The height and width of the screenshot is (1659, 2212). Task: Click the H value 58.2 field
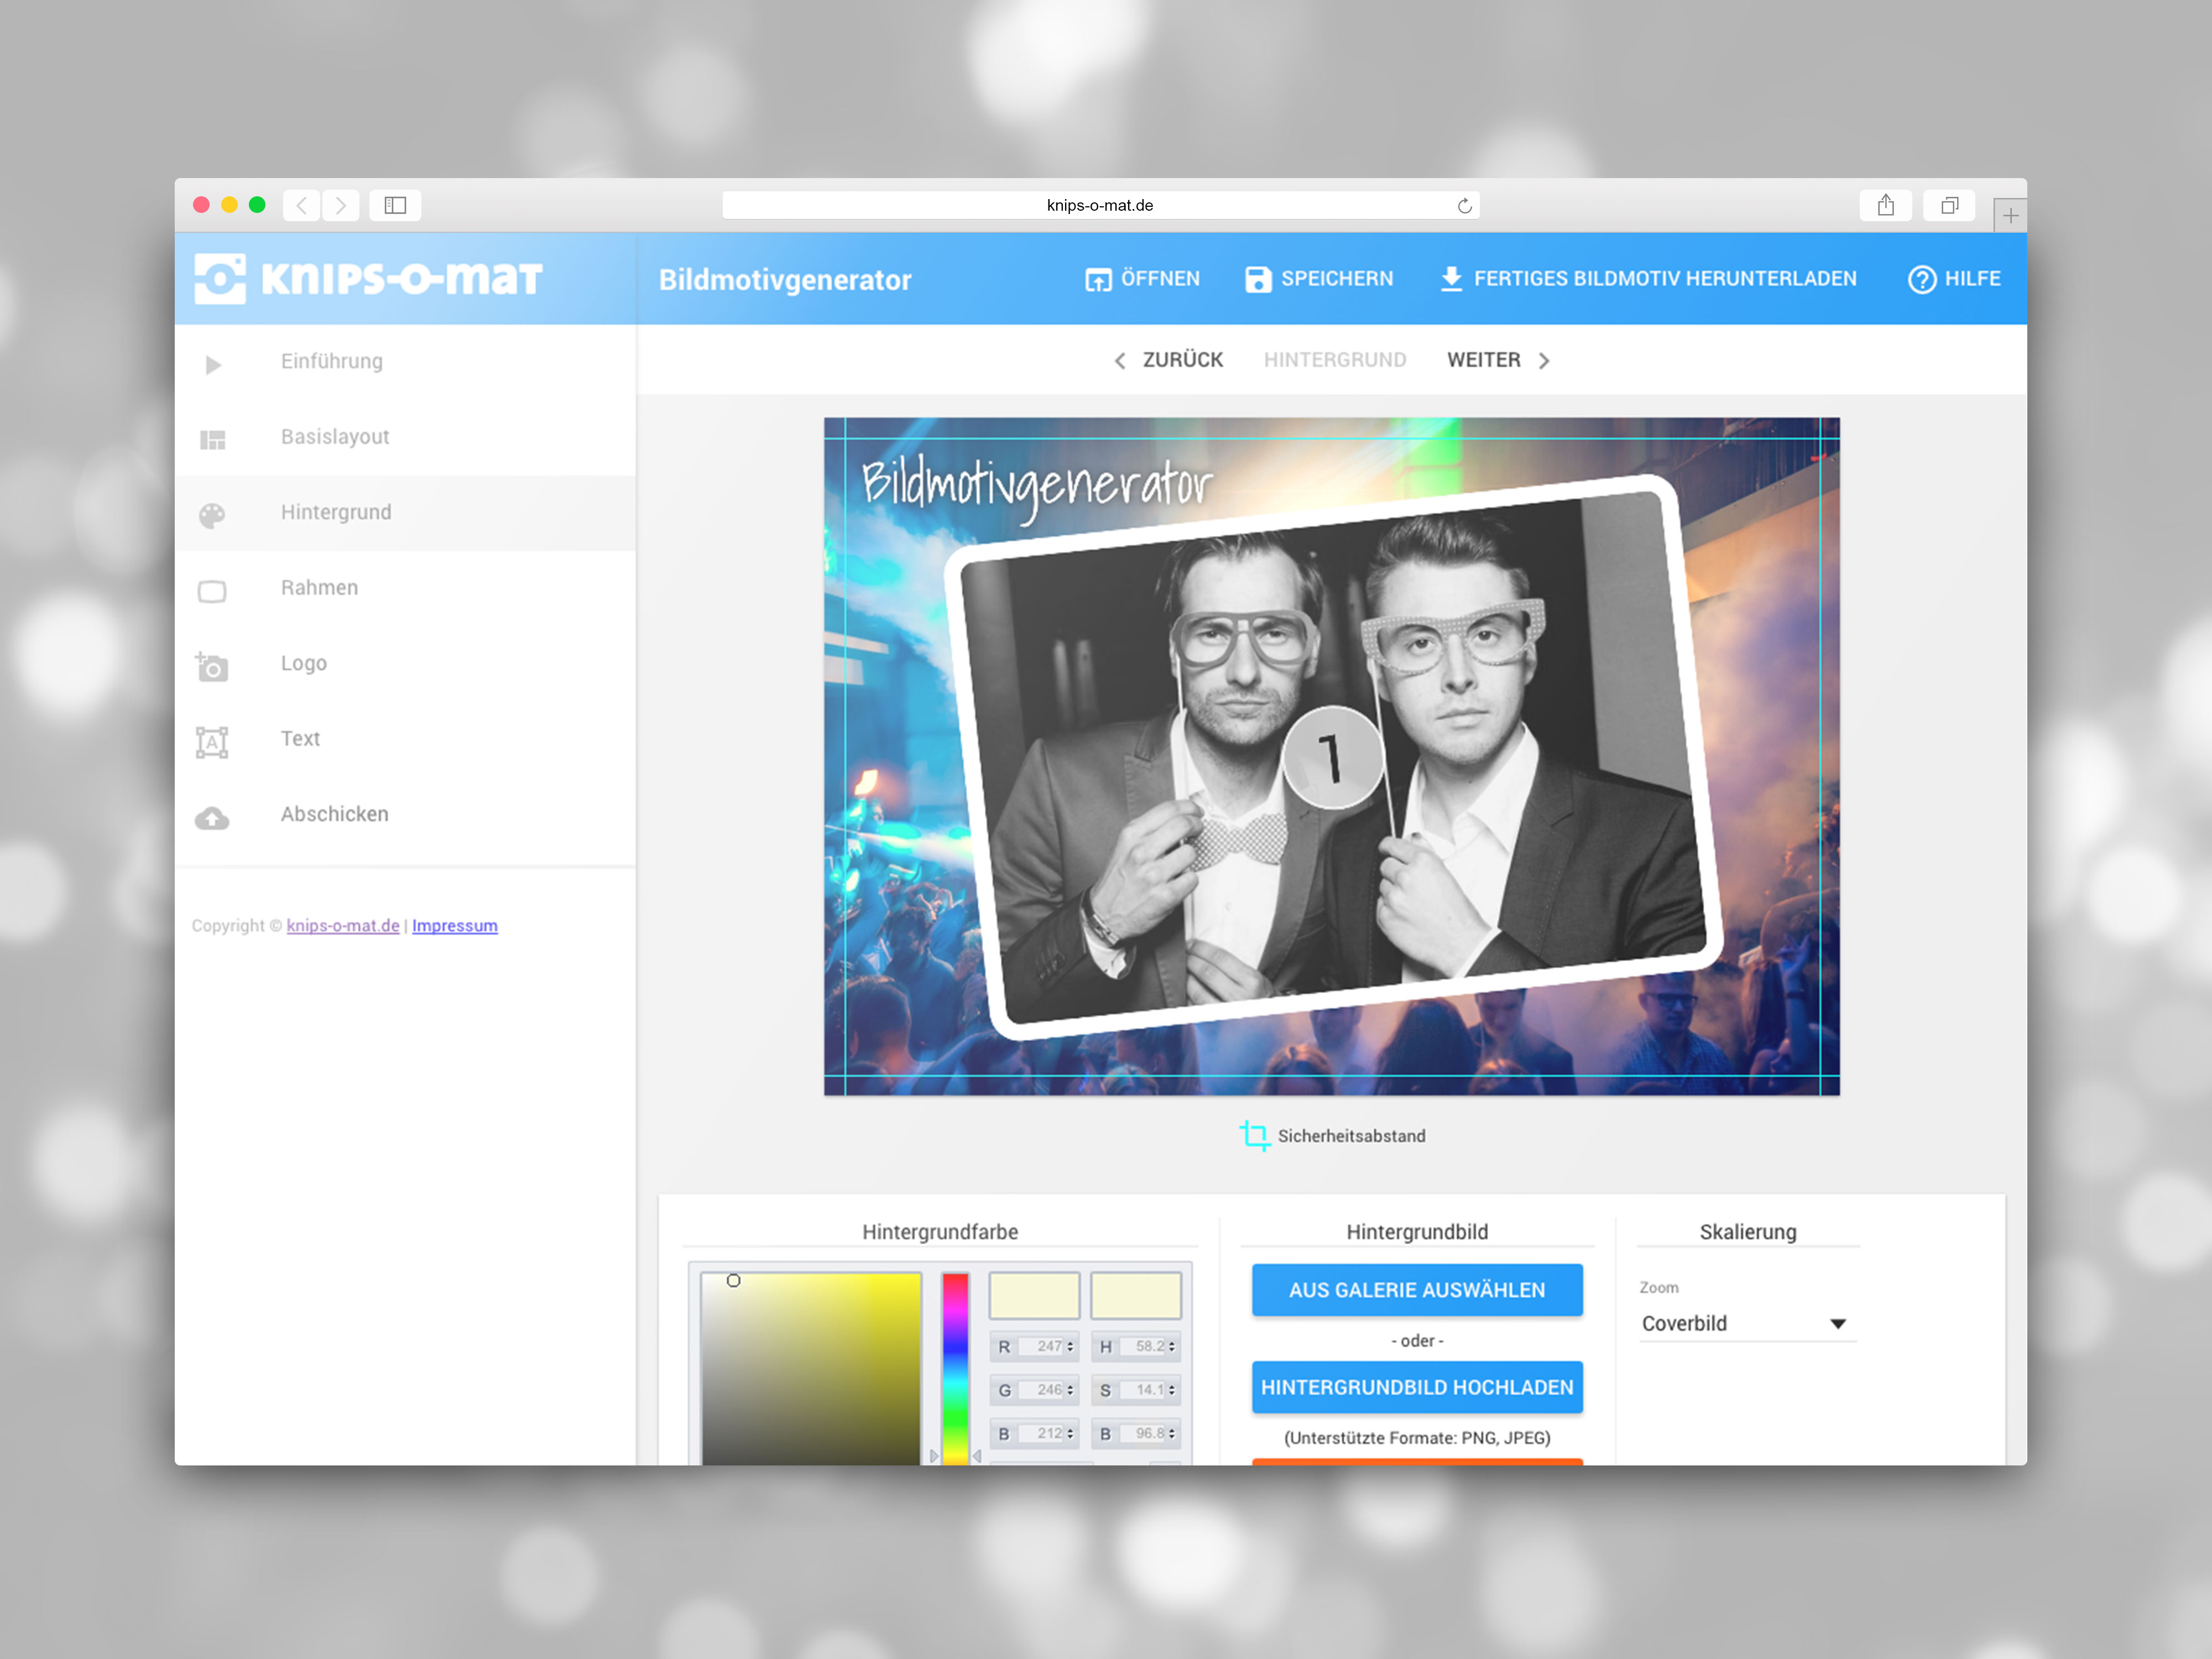click(1144, 1347)
